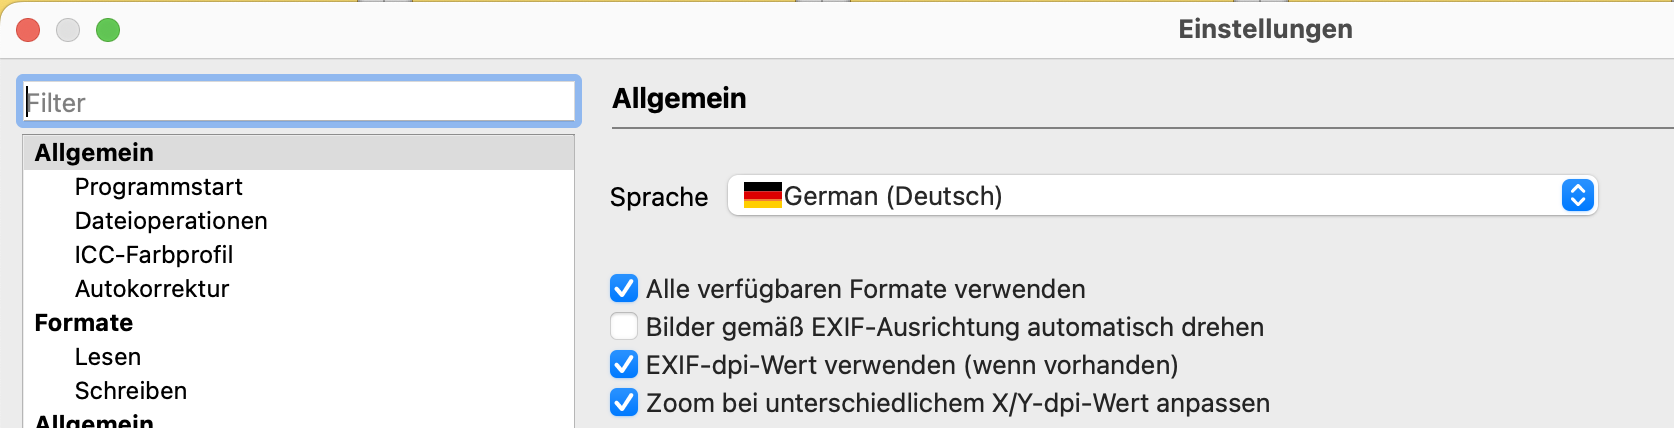Click the green zoom window button
The width and height of the screenshot is (1674, 428).
[x=108, y=30]
